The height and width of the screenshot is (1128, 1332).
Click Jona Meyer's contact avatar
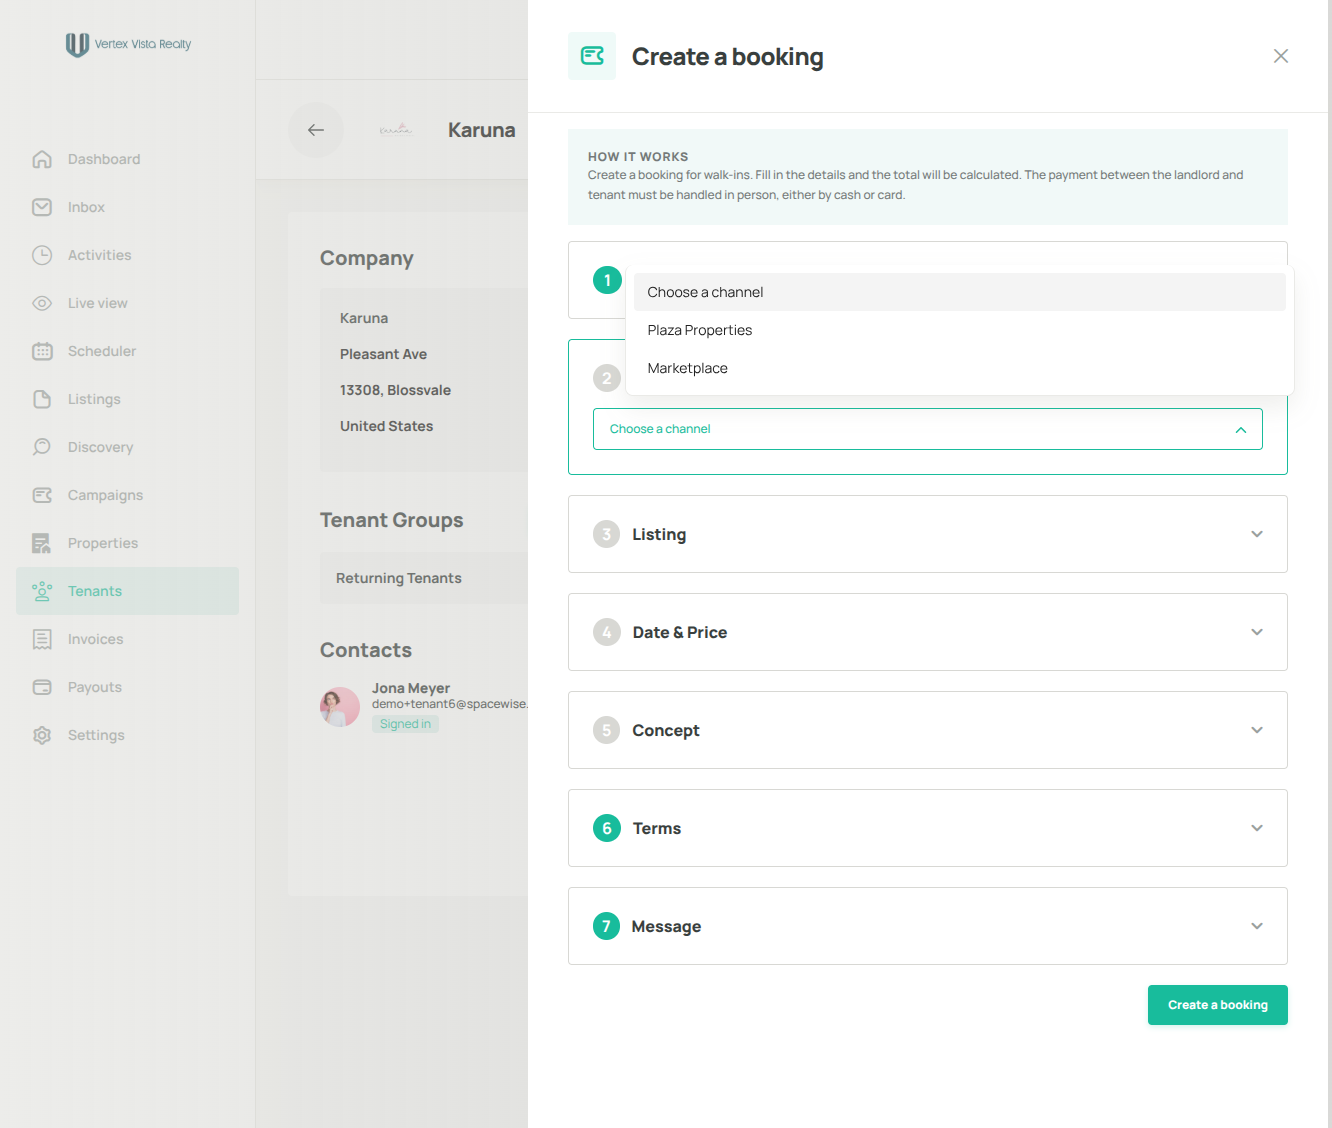click(x=340, y=707)
